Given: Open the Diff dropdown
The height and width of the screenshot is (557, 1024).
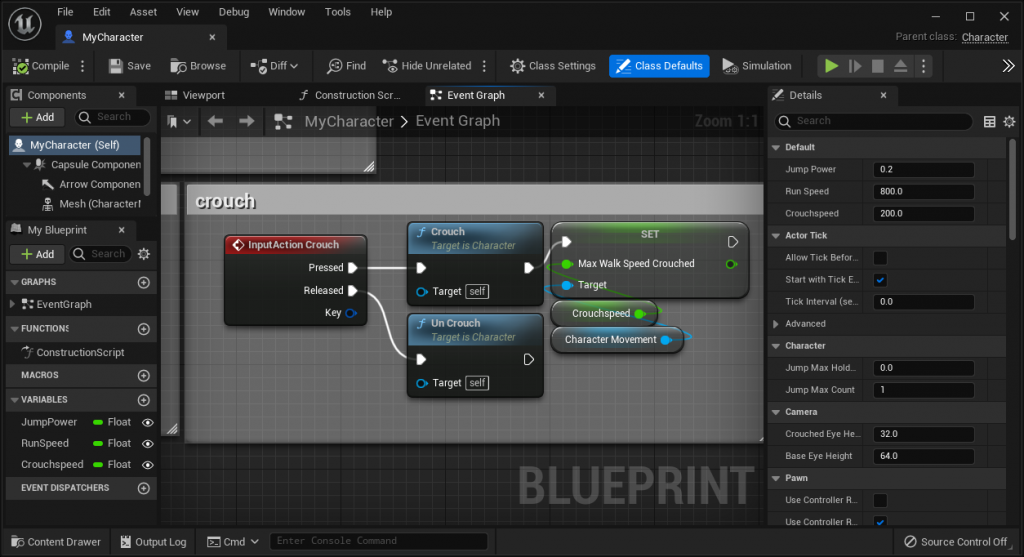Looking at the screenshot, I should point(274,66).
